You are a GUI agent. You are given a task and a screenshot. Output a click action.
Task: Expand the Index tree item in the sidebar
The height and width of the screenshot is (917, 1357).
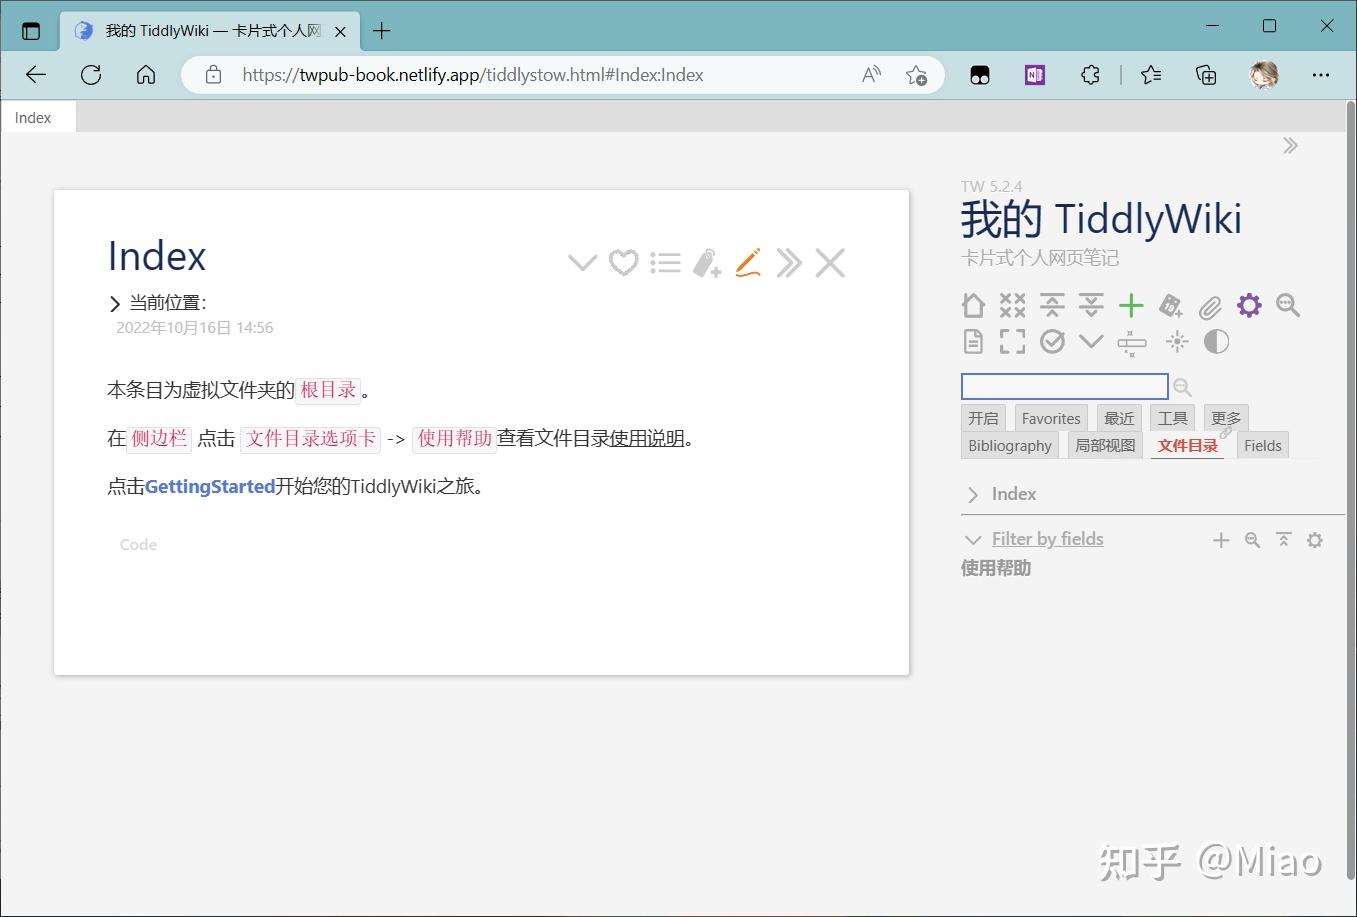click(972, 493)
